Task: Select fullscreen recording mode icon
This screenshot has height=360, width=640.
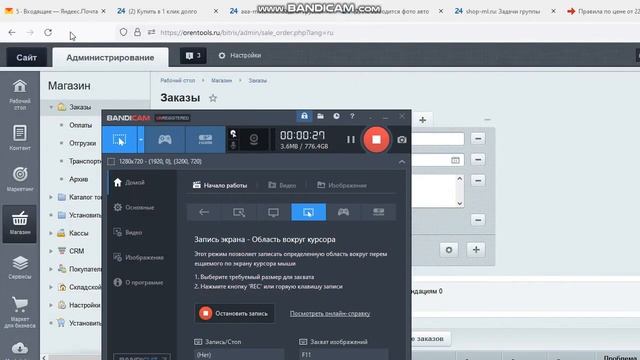Action: coord(273,212)
